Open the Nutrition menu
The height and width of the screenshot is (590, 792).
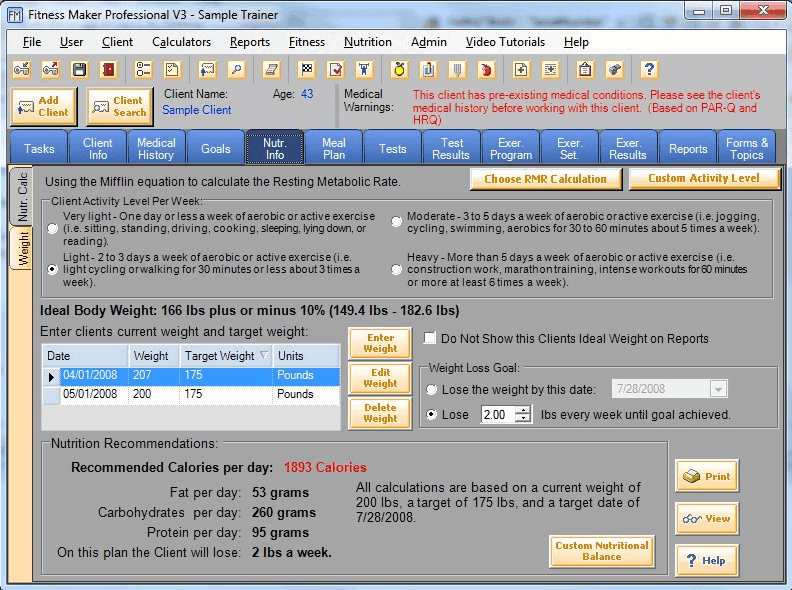pyautogui.click(x=368, y=42)
